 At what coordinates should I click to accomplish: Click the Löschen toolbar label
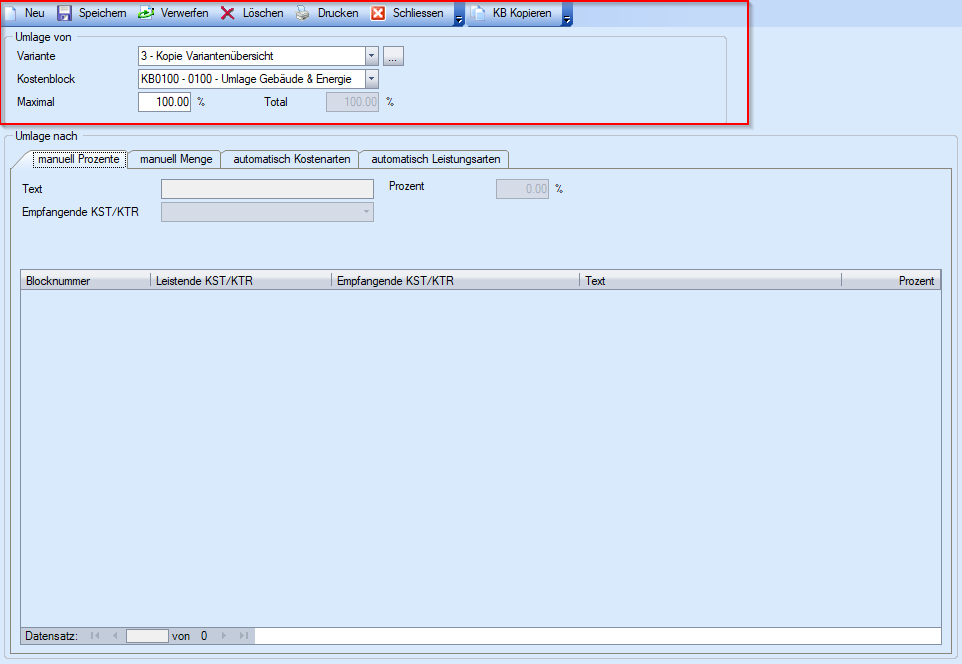(263, 13)
